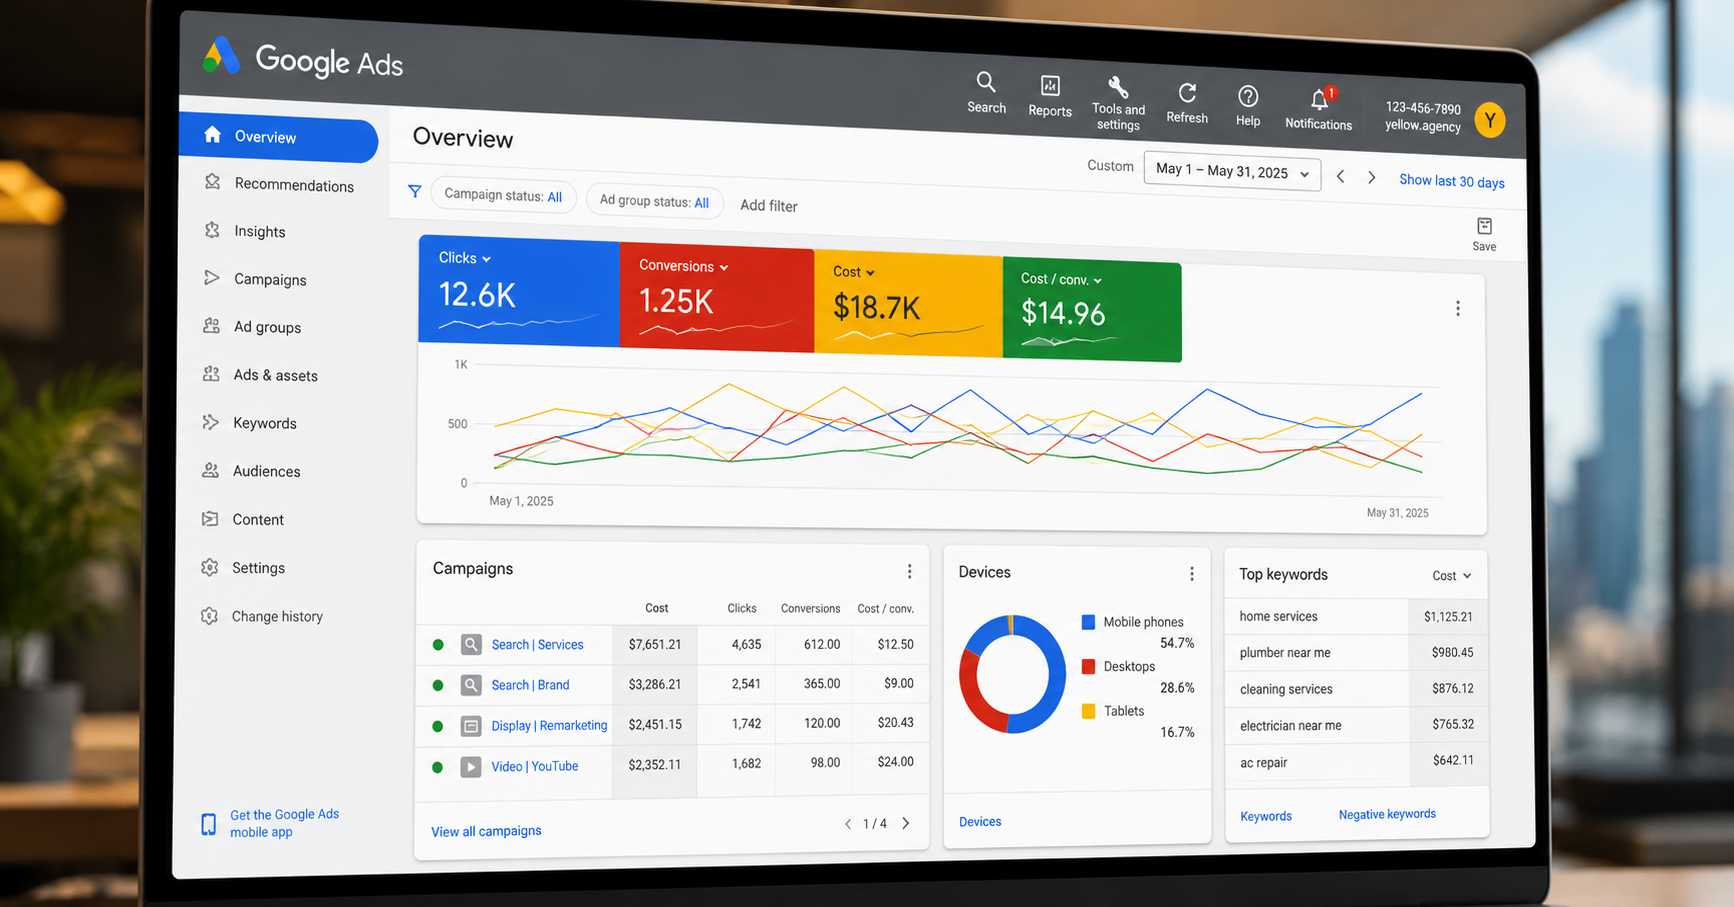
Task: Open the Search magnifier in the top bar
Action: (986, 82)
